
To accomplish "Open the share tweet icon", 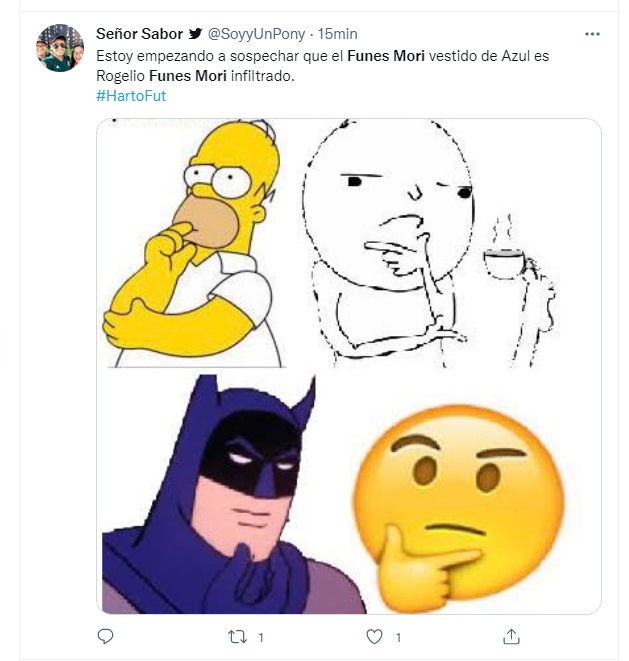I will pyautogui.click(x=511, y=636).
